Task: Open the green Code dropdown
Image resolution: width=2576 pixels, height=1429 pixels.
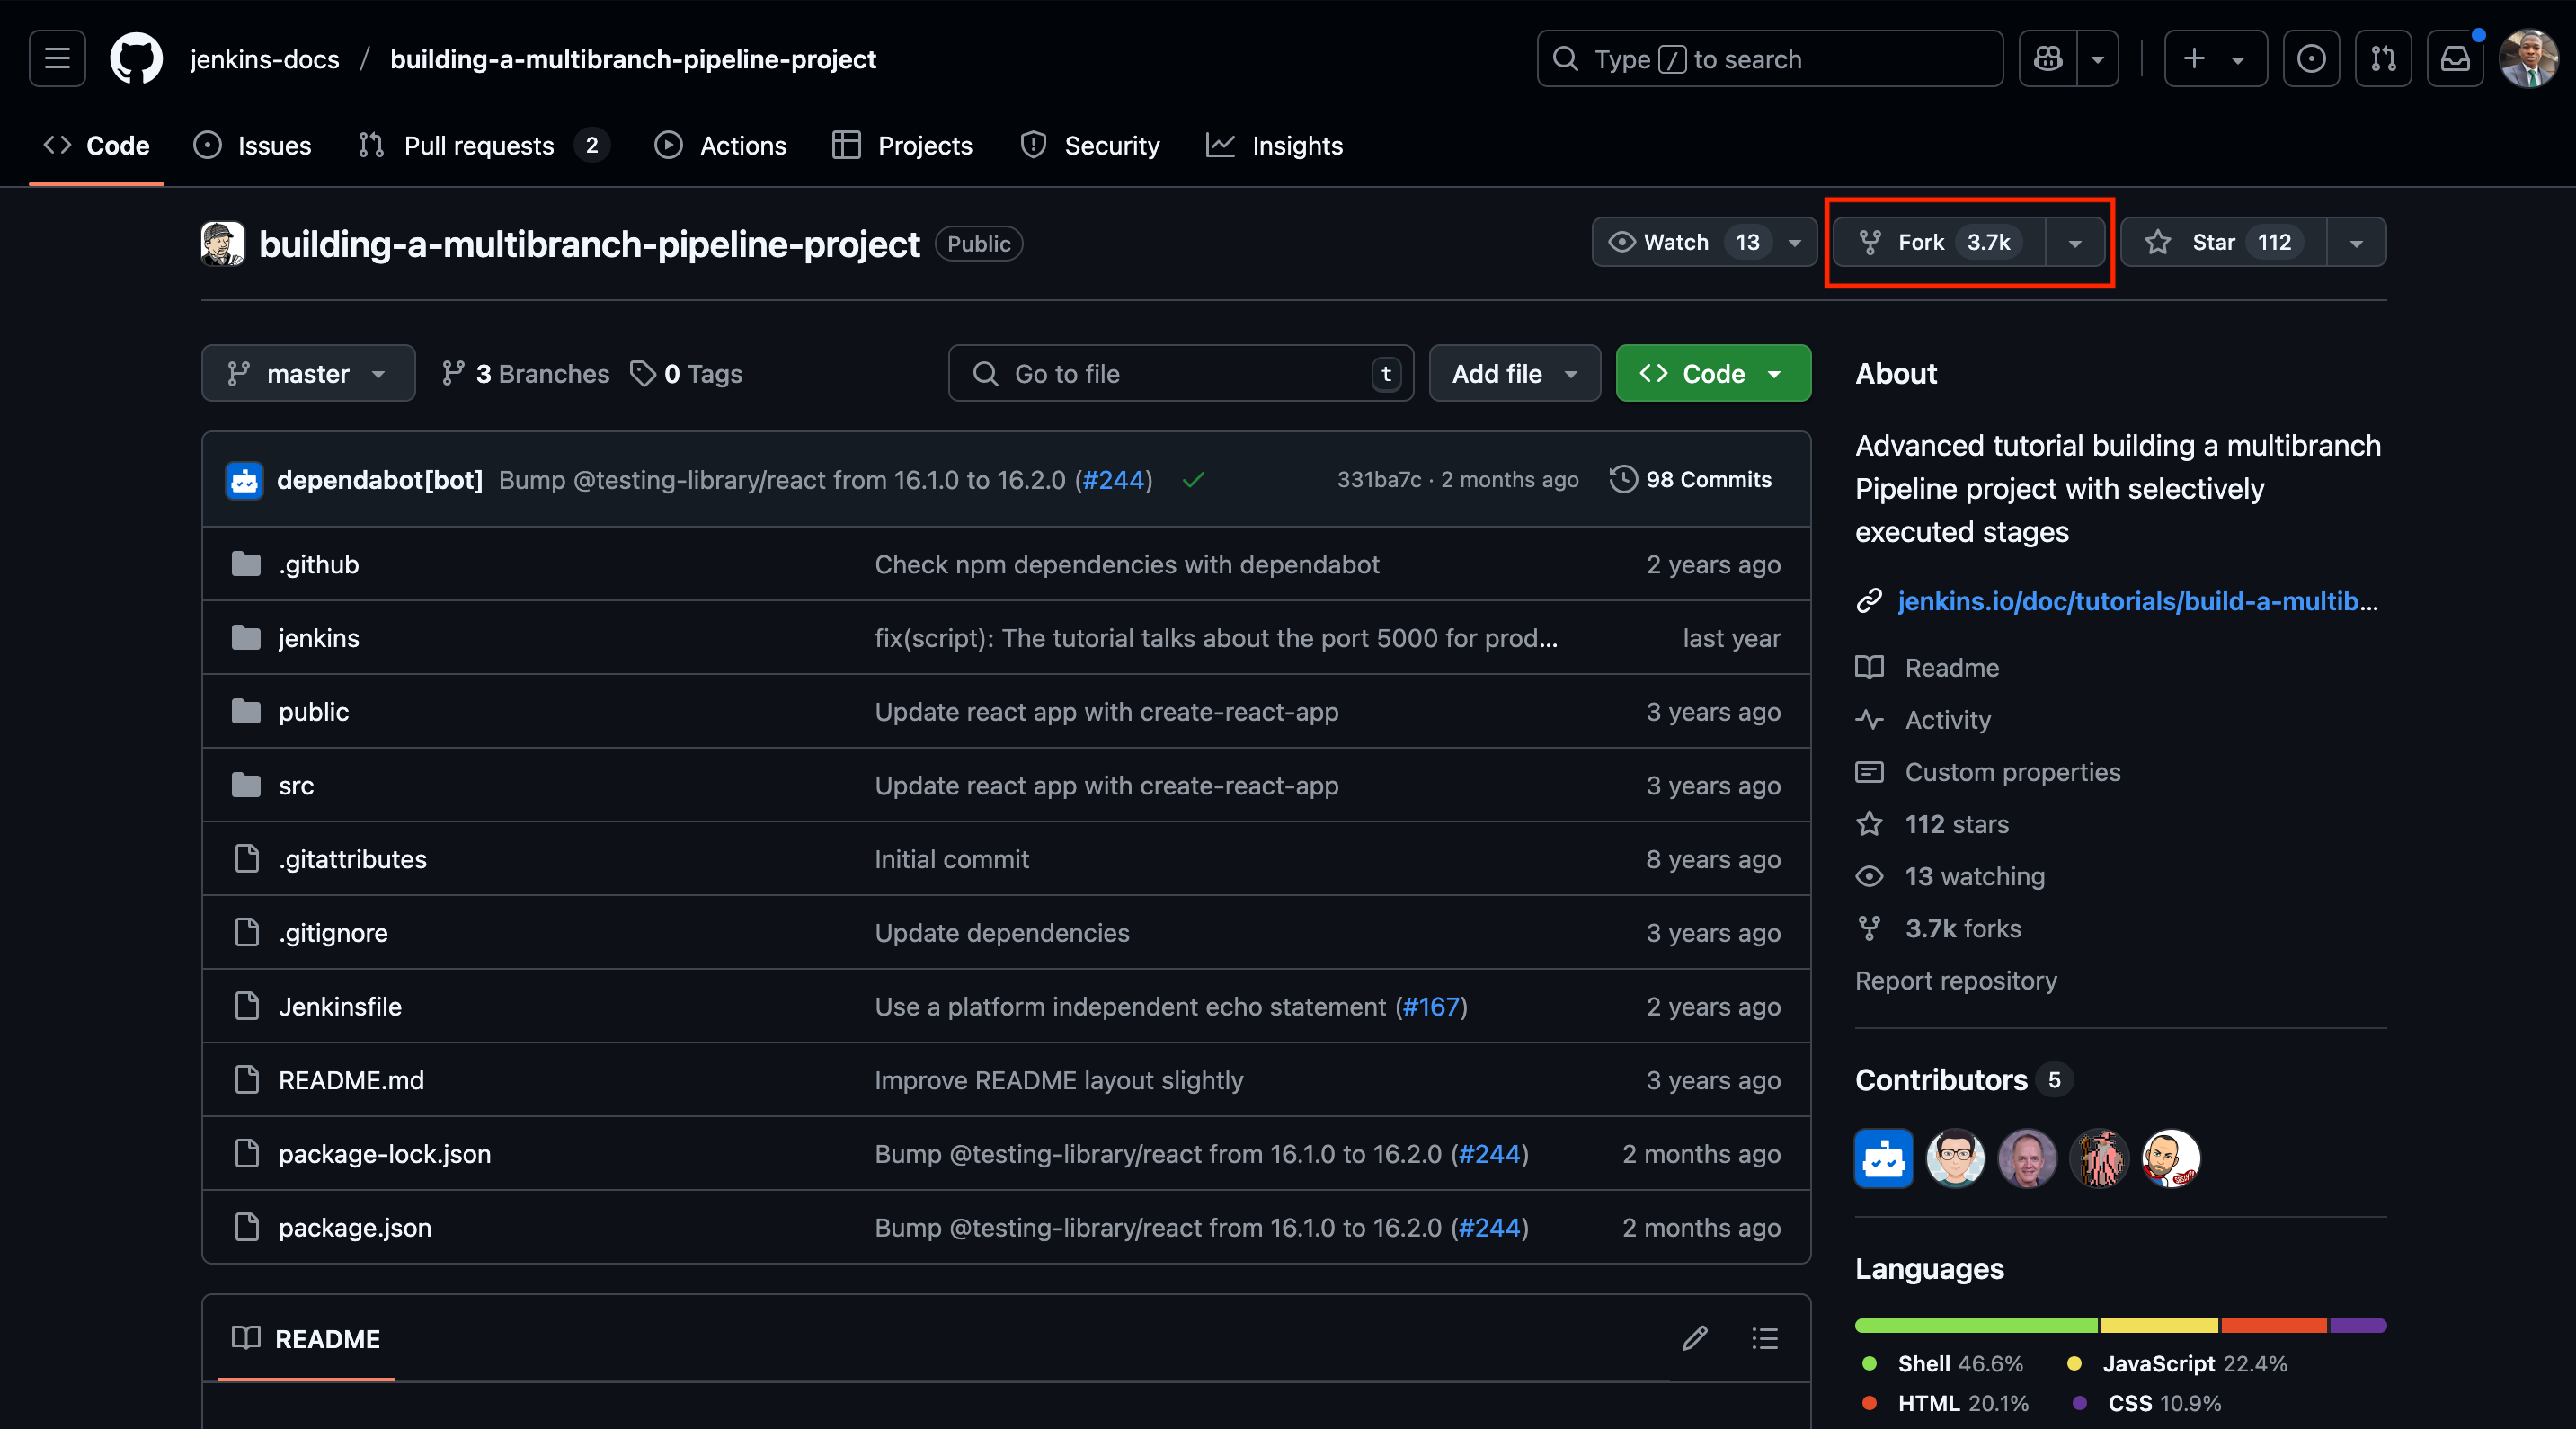Action: pos(1713,373)
